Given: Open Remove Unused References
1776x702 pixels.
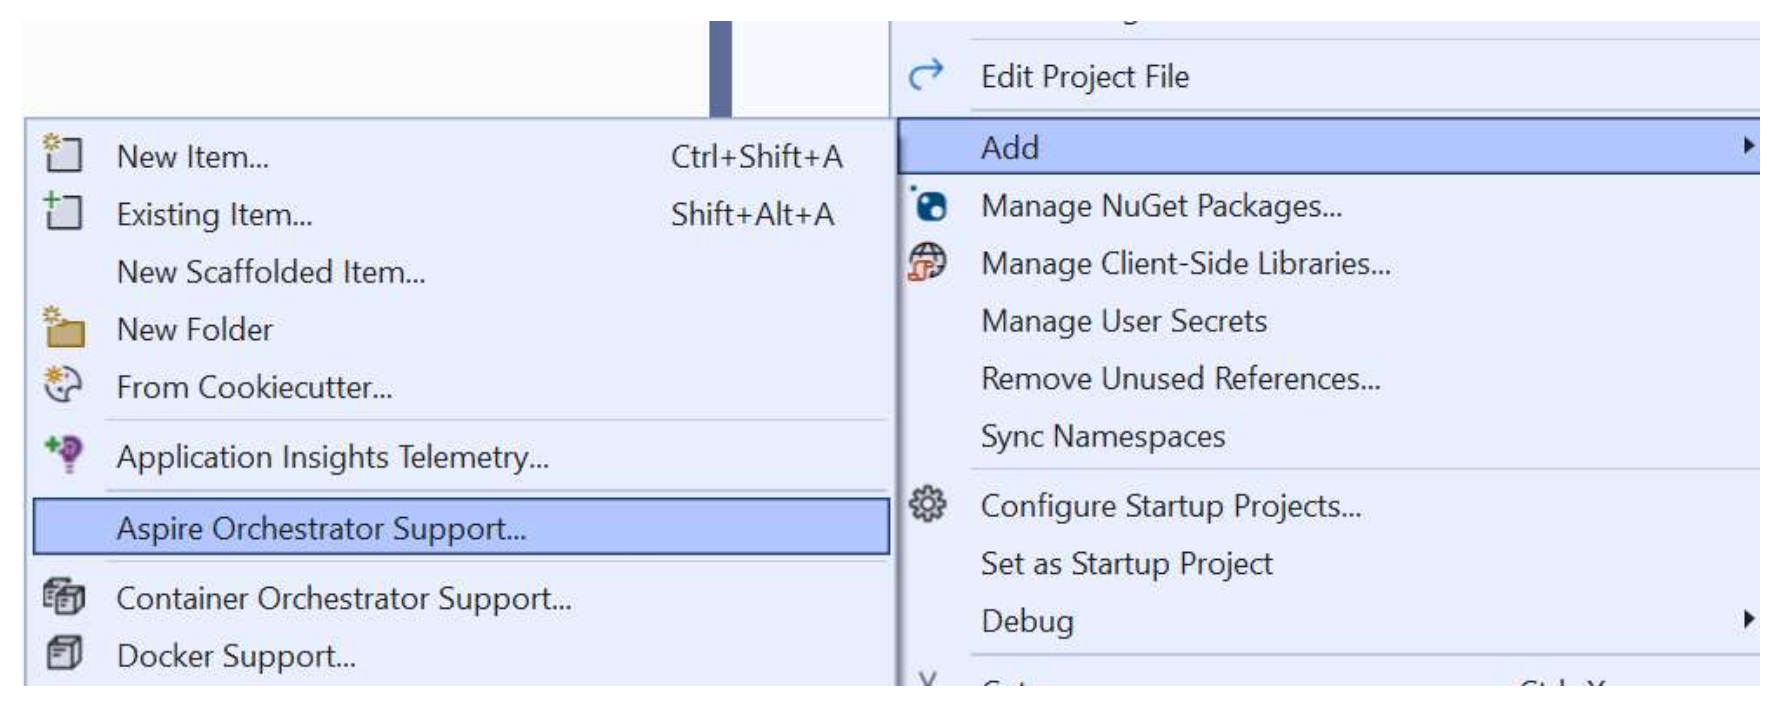Looking at the screenshot, I should [1180, 378].
